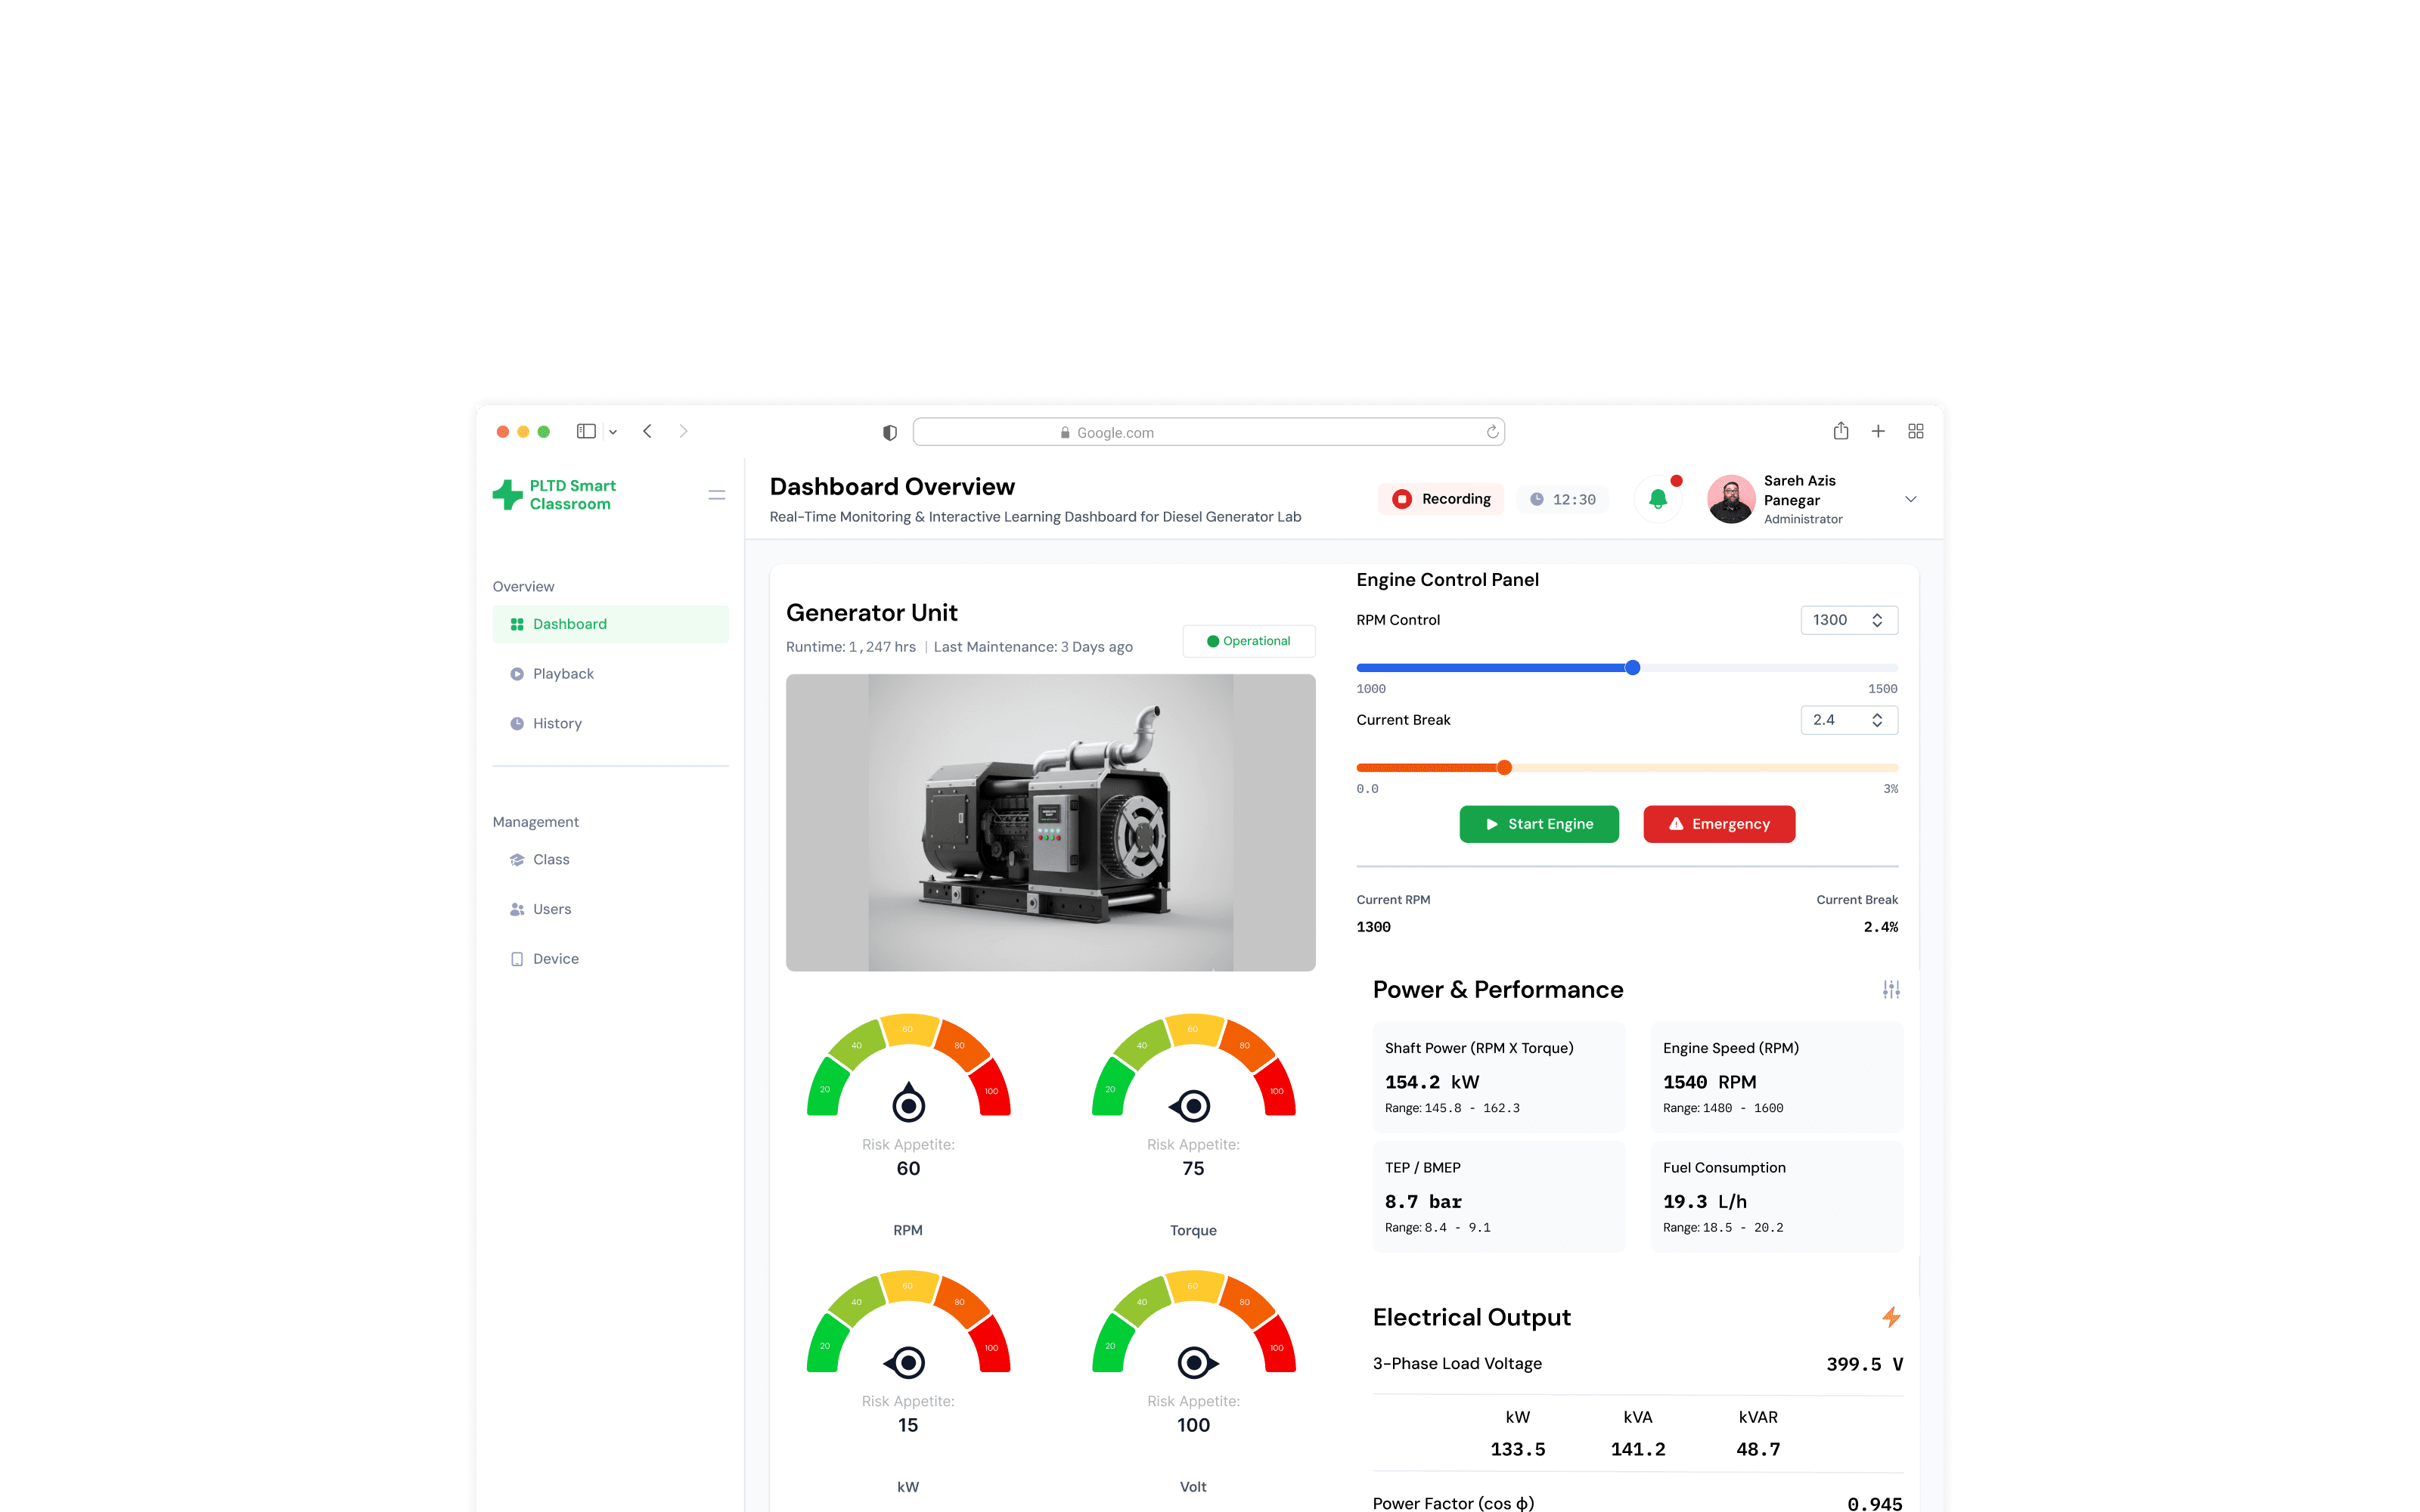Screen dimensions: 2420x1512
Task: Open the Device management item
Action: tap(610, 959)
